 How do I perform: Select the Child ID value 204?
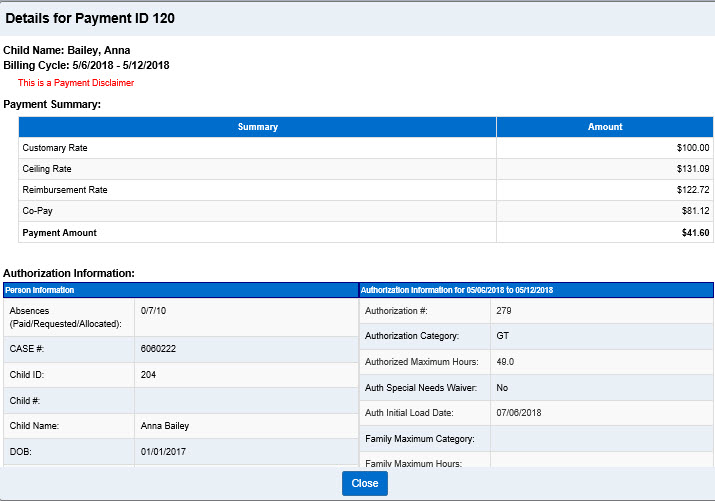148,374
